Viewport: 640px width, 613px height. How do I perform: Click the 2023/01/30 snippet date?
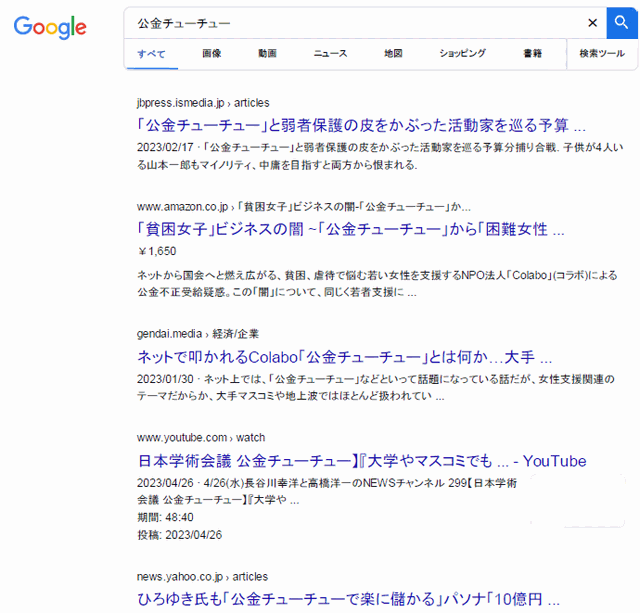click(165, 379)
